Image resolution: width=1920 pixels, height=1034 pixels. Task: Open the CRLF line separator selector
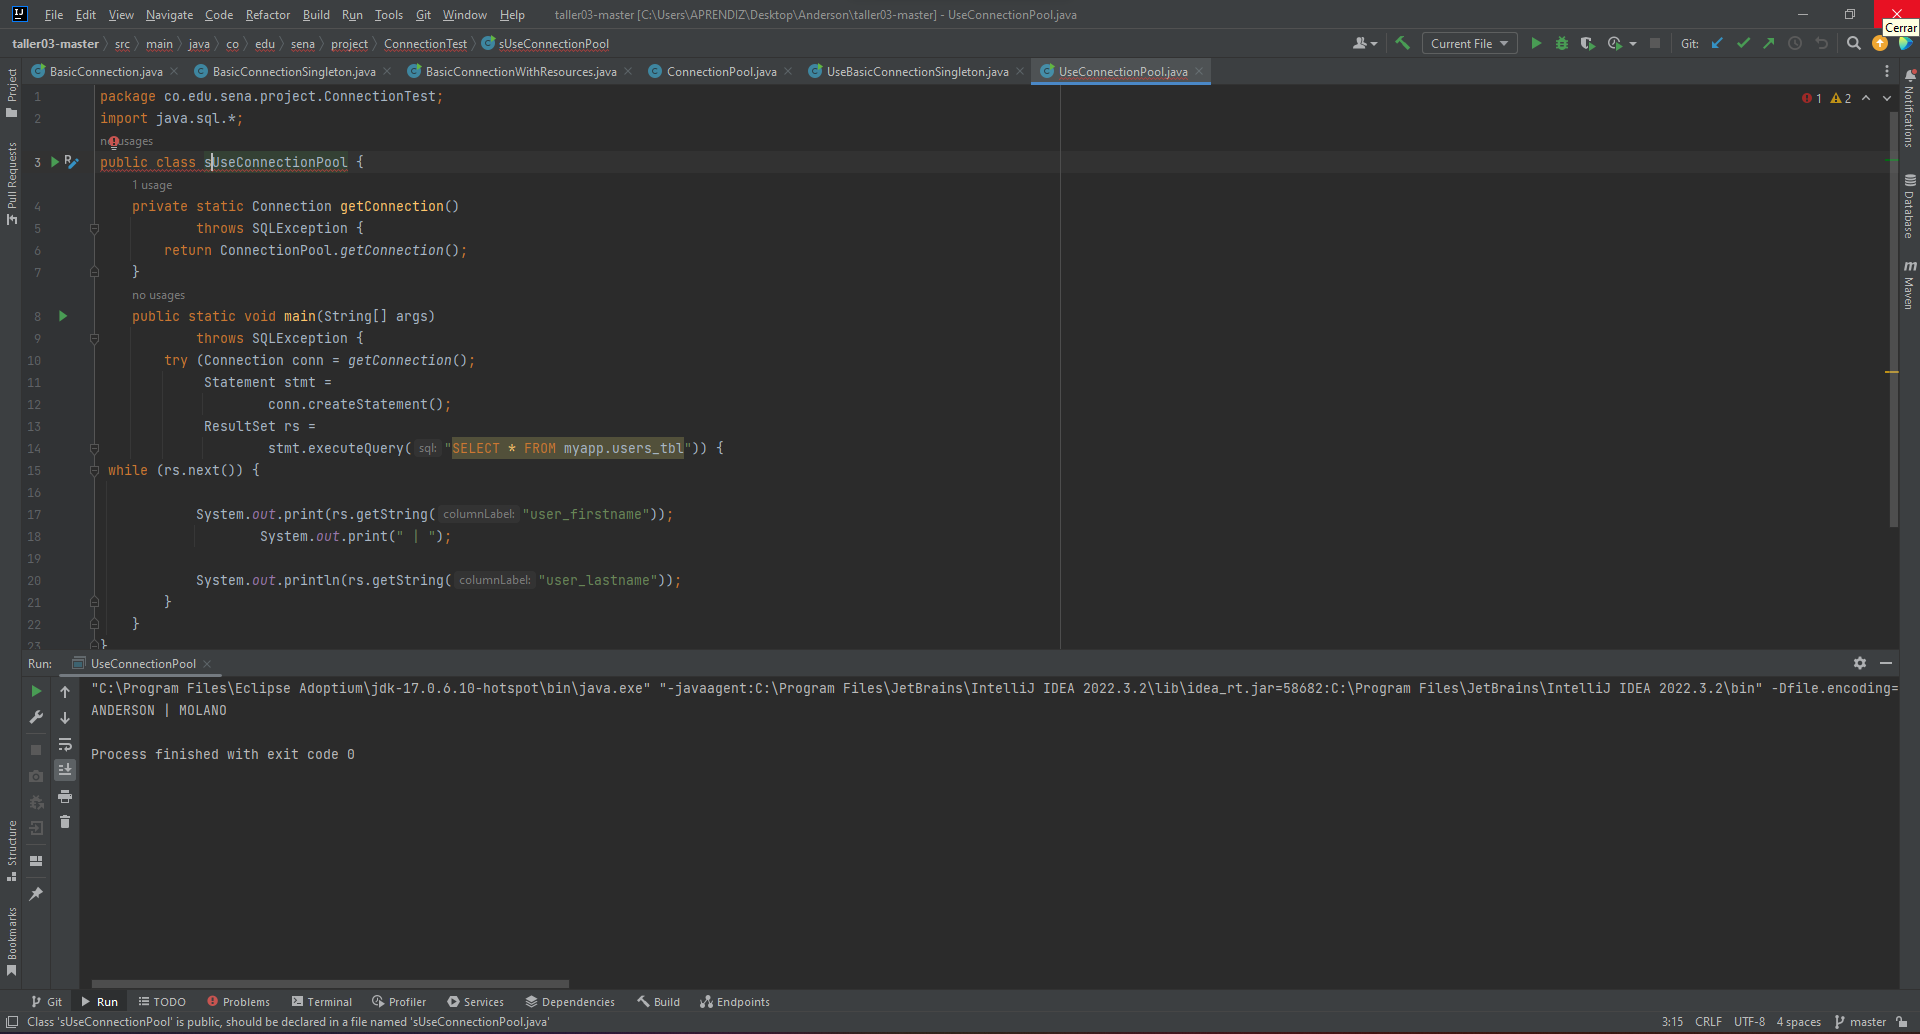[1708, 1022]
